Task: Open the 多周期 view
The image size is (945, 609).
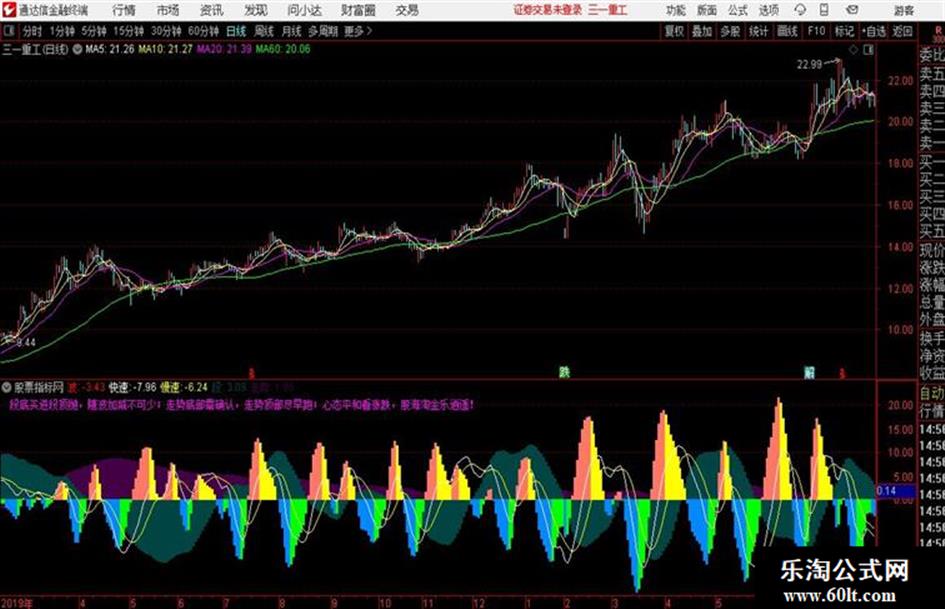Action: [x=323, y=31]
